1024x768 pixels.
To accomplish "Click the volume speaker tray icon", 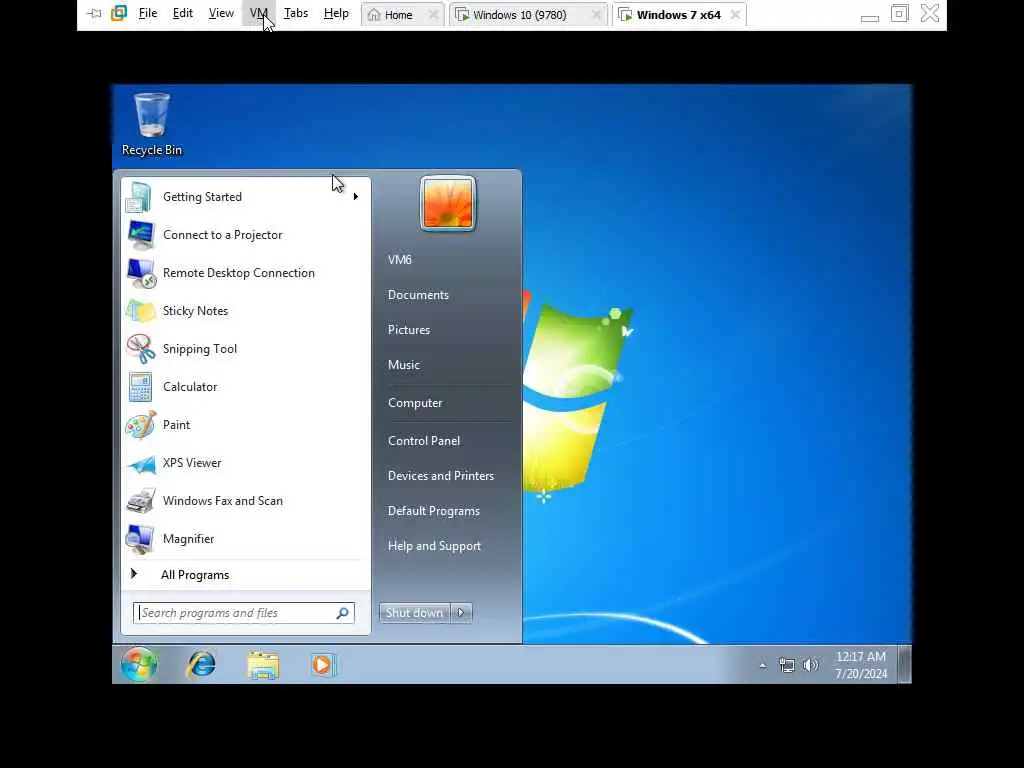I will coord(810,665).
